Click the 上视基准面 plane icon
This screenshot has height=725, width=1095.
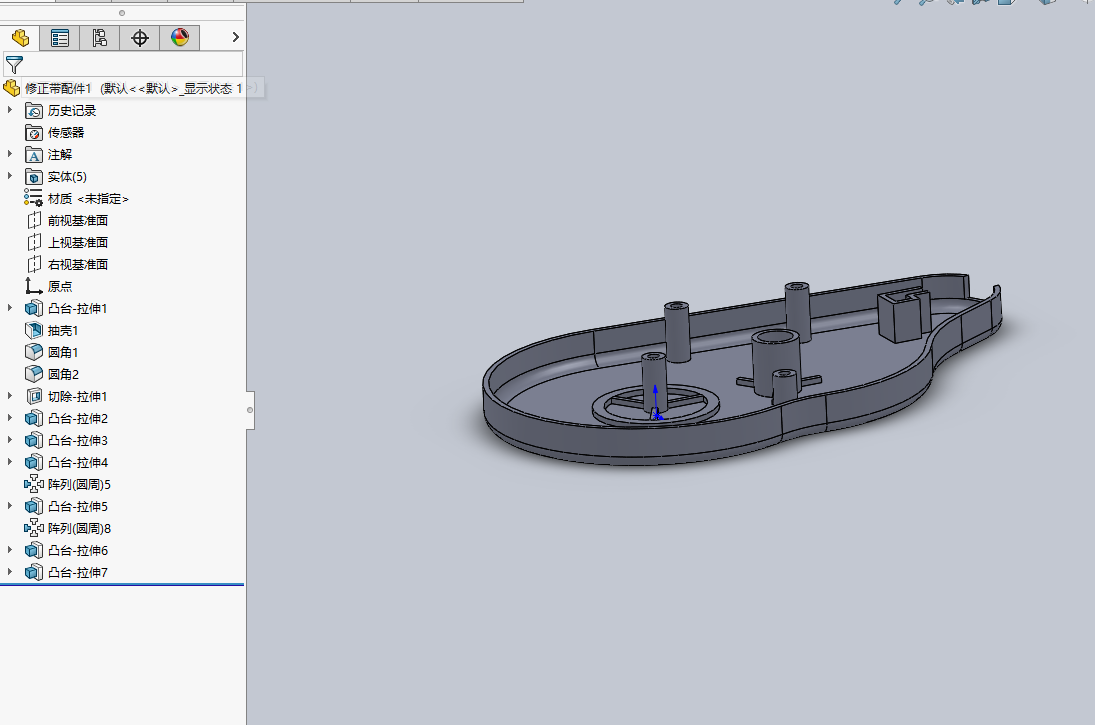pyautogui.click(x=34, y=242)
